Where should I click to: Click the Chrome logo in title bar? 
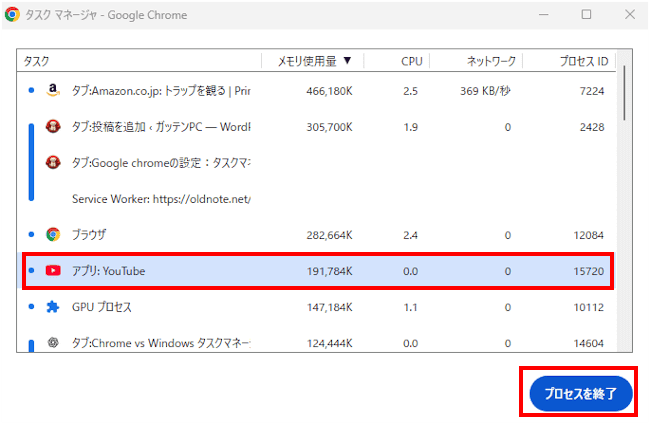[12, 15]
